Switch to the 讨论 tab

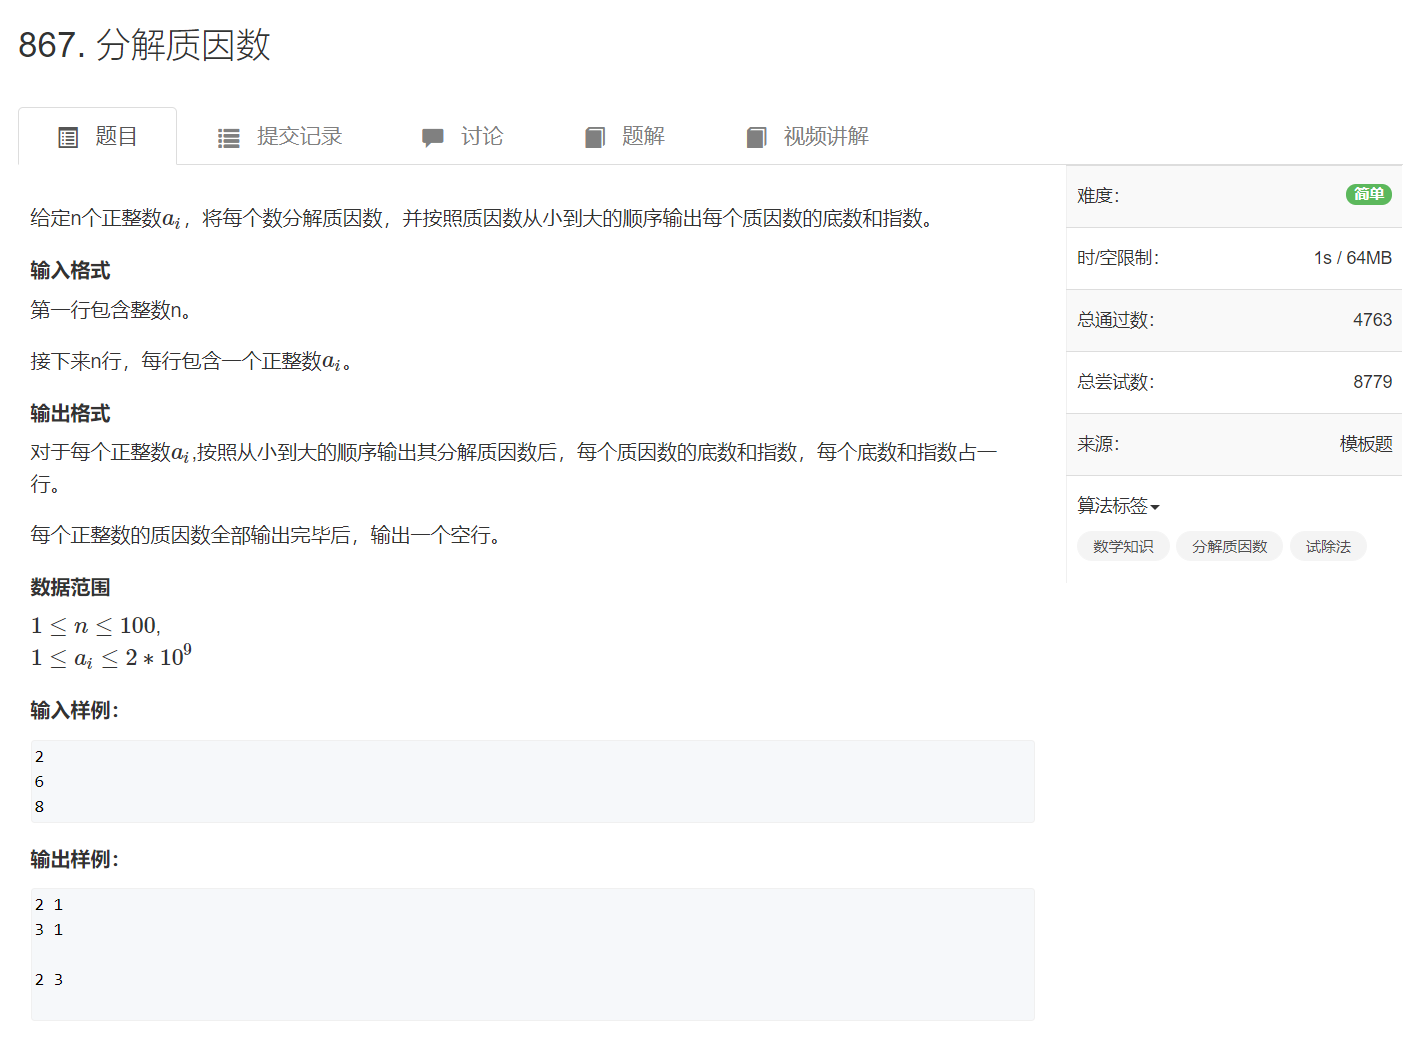[x=462, y=136]
